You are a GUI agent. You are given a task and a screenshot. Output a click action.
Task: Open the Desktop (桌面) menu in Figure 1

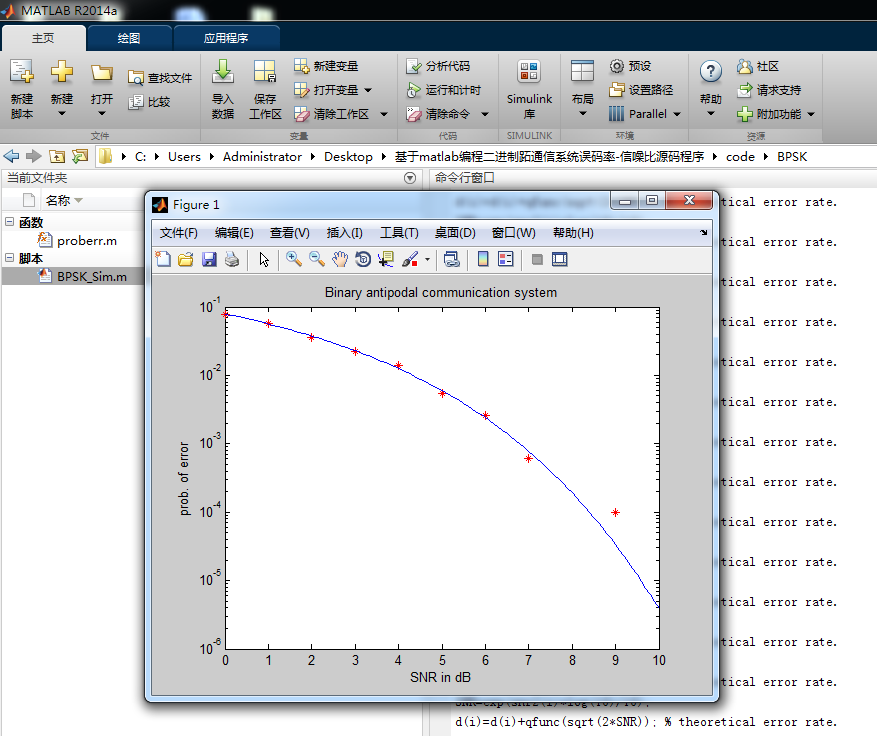pos(455,233)
